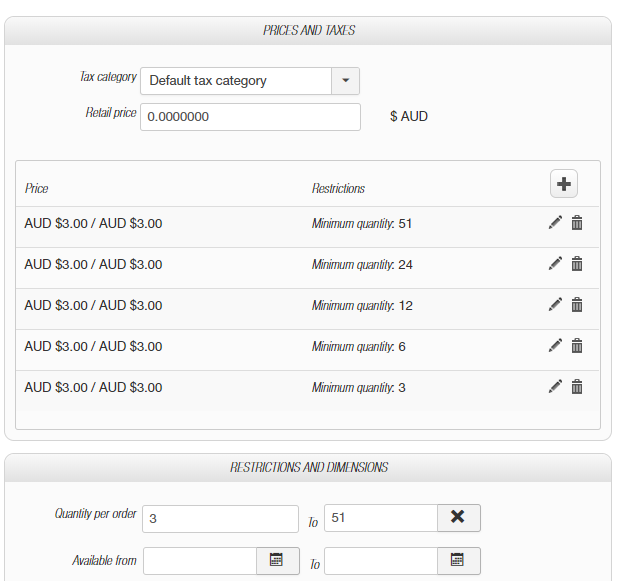Screen dimensions: 618x581
Task: Click the 'Minimum quantity: 12' text
Action: (362, 305)
